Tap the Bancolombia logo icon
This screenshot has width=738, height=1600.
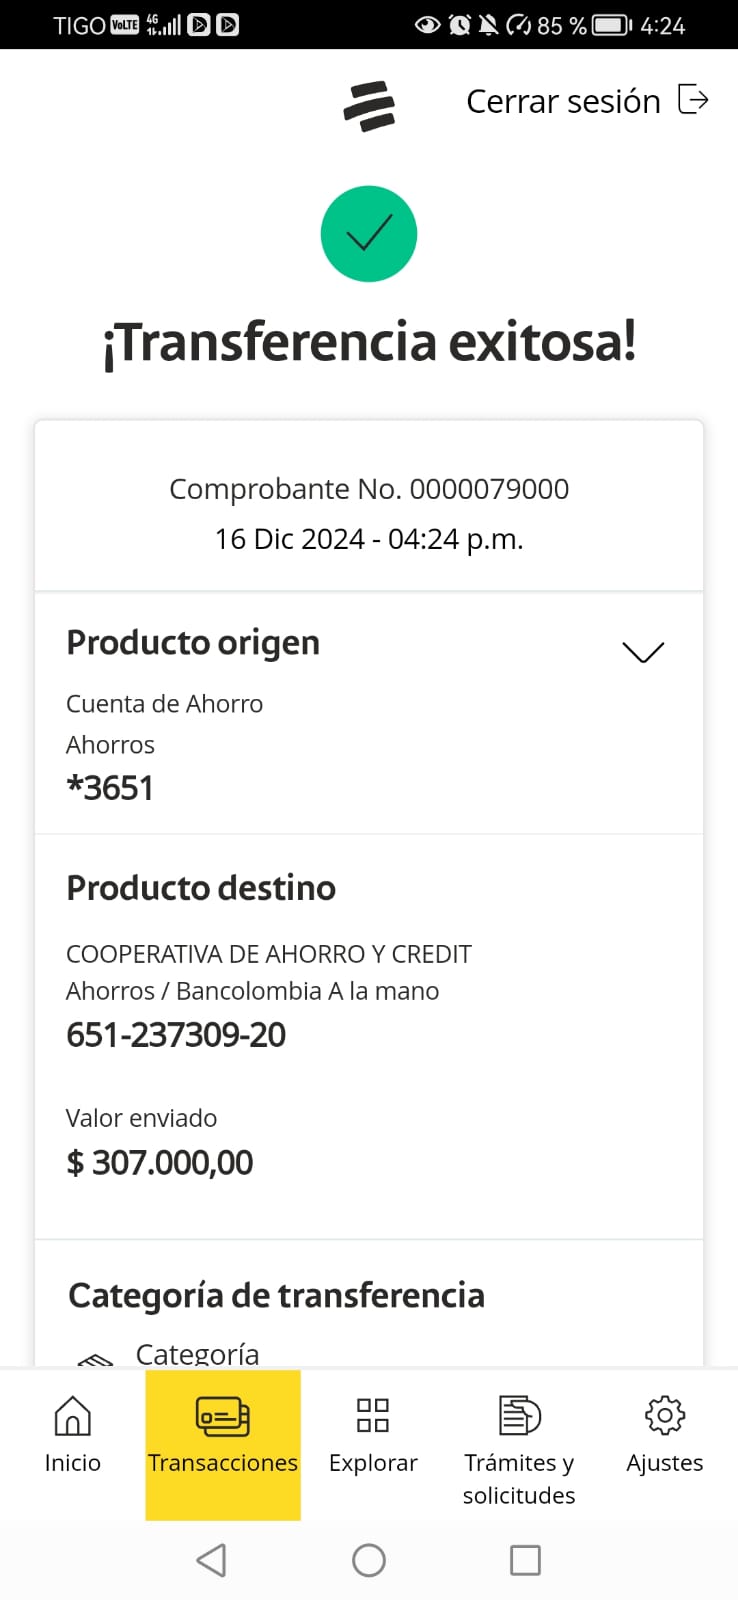369,106
